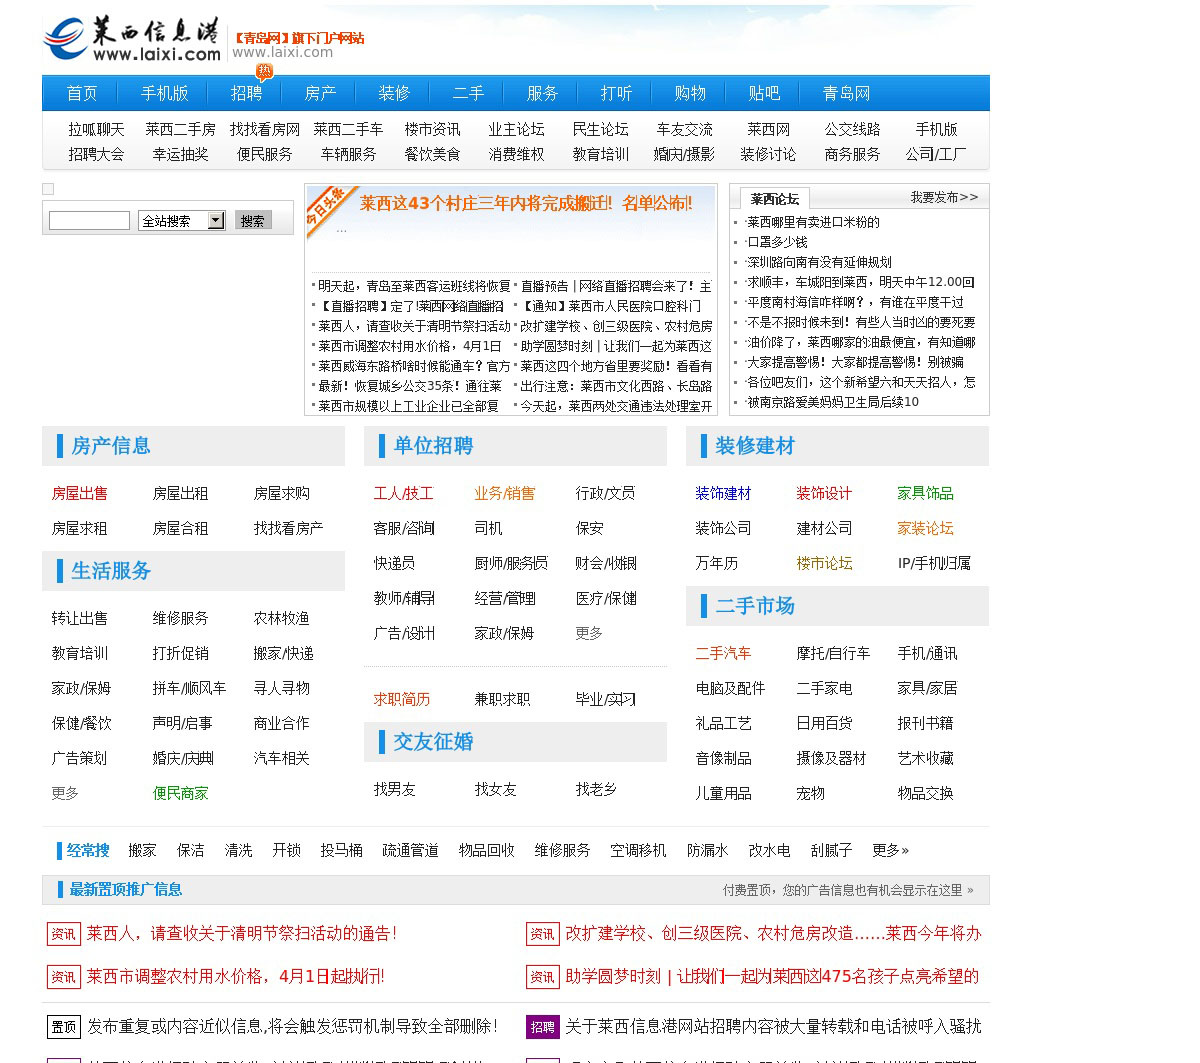
Task: Select 二手 in the blue navigation bar
Action: [x=468, y=93]
